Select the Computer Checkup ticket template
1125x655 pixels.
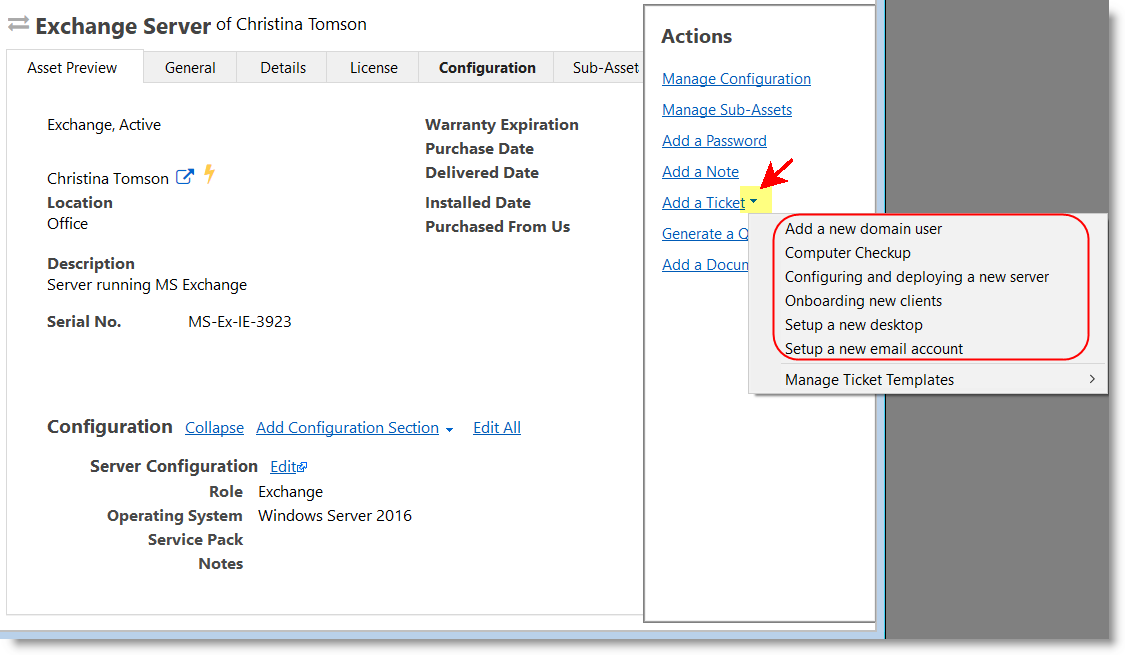847,253
